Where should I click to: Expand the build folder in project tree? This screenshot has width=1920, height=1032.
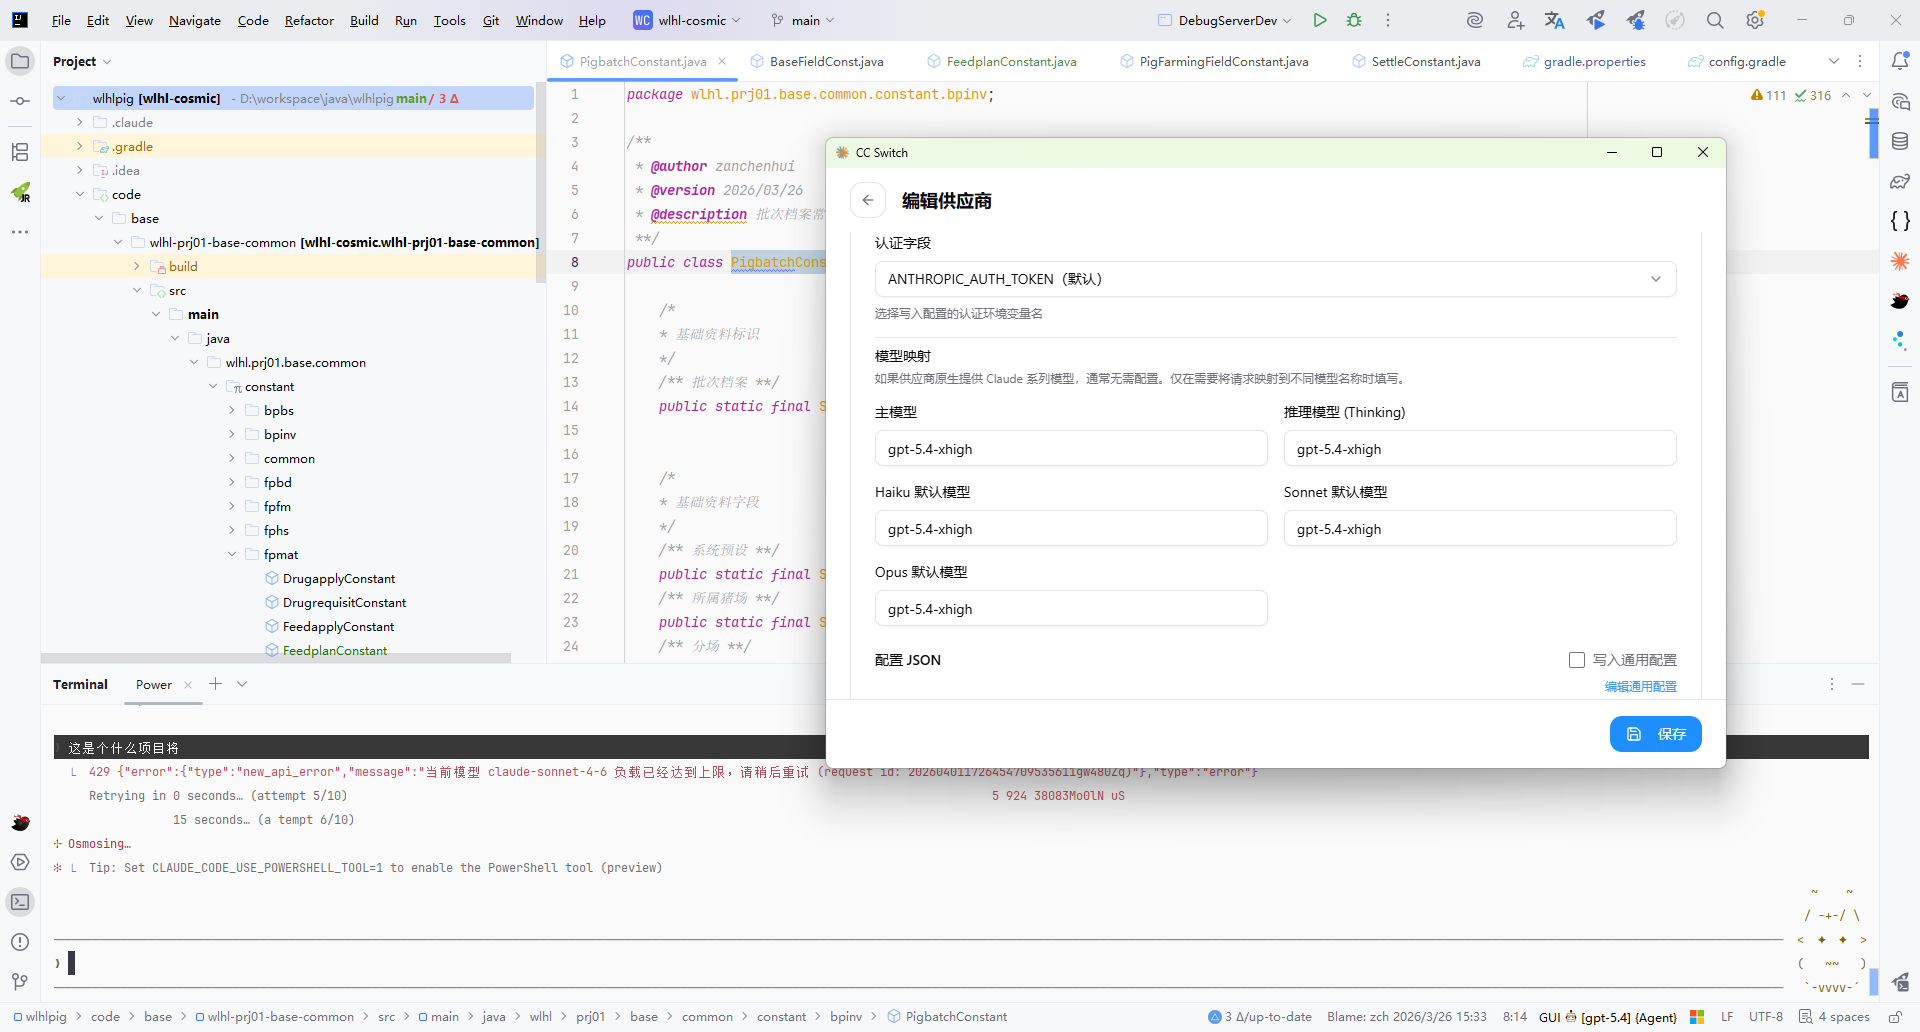(137, 266)
